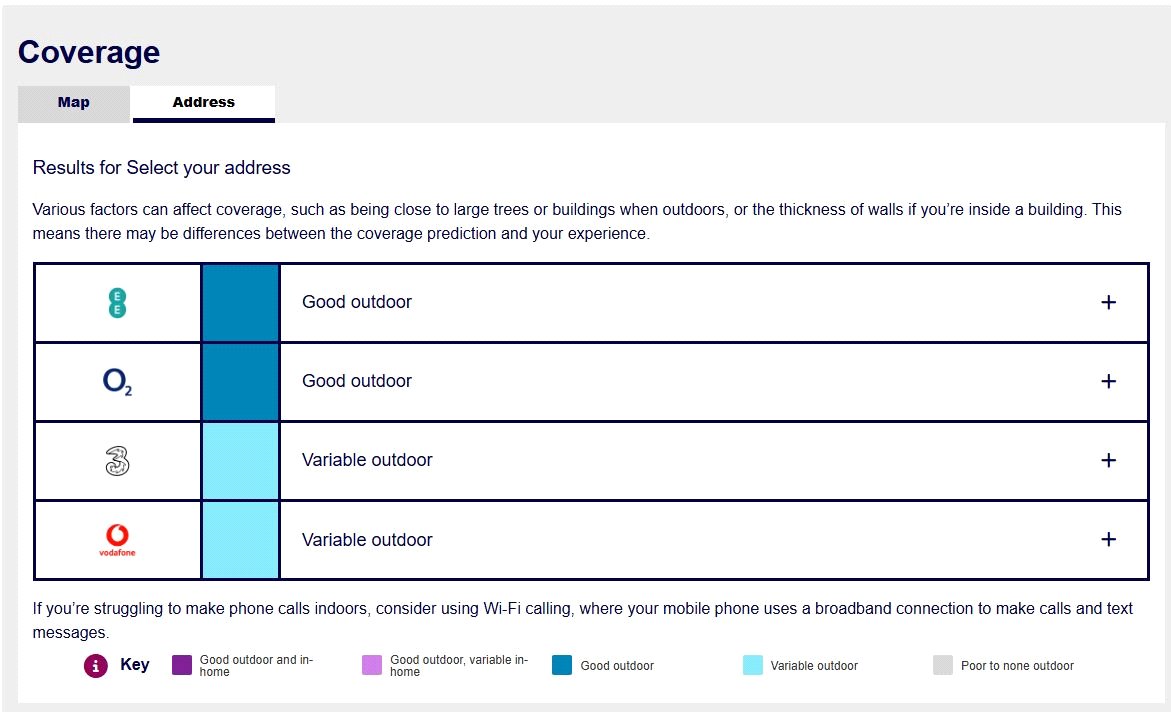Viewport: 1171px width, 712px height.
Task: Expand the O2 coverage details
Action: (x=1108, y=381)
